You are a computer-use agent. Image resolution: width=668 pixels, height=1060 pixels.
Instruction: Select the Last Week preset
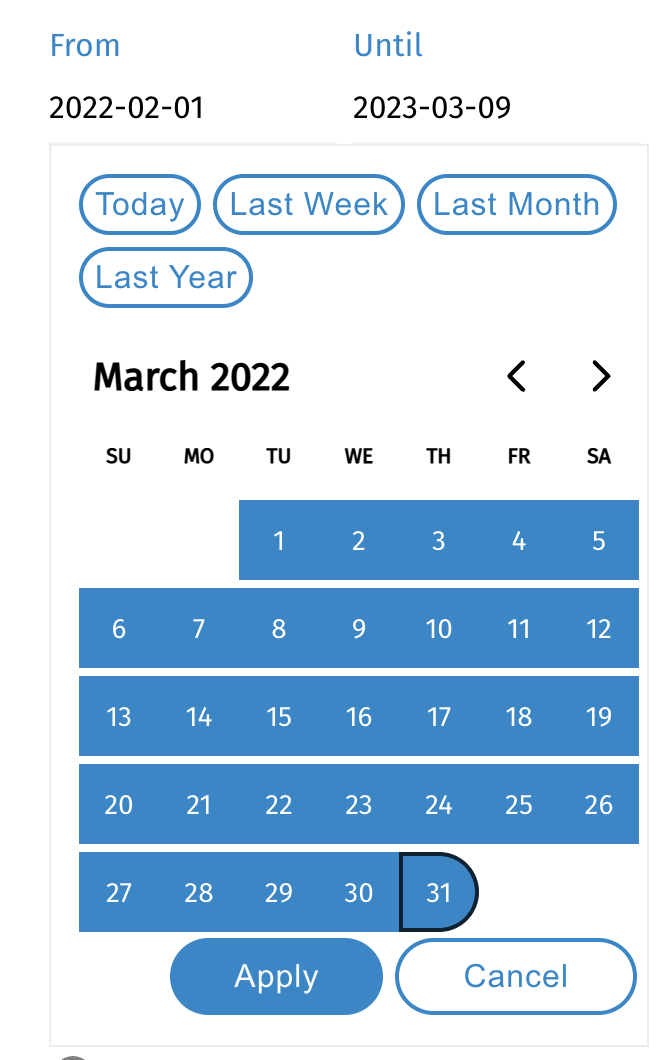[308, 205]
